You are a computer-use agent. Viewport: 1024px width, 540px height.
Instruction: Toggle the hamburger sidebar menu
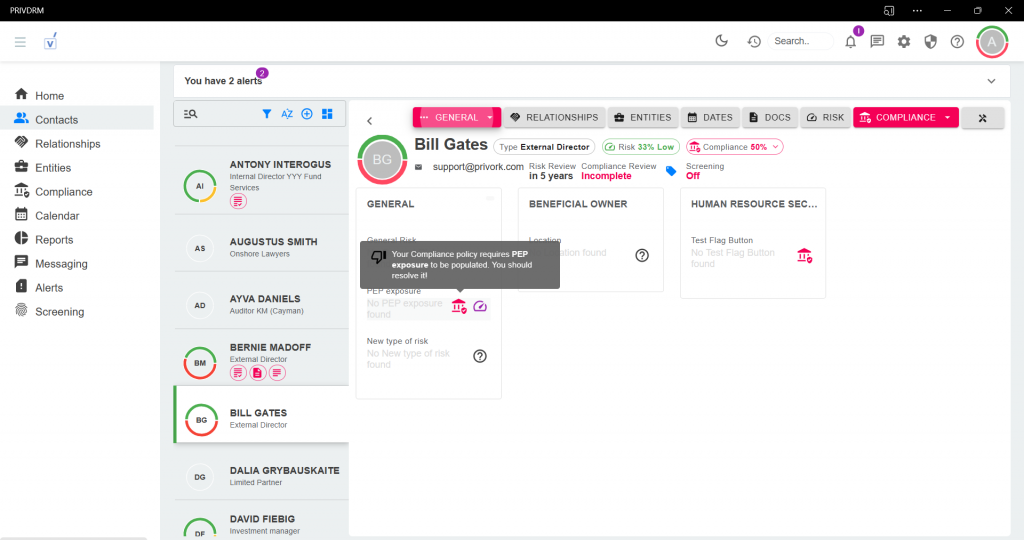(x=20, y=42)
